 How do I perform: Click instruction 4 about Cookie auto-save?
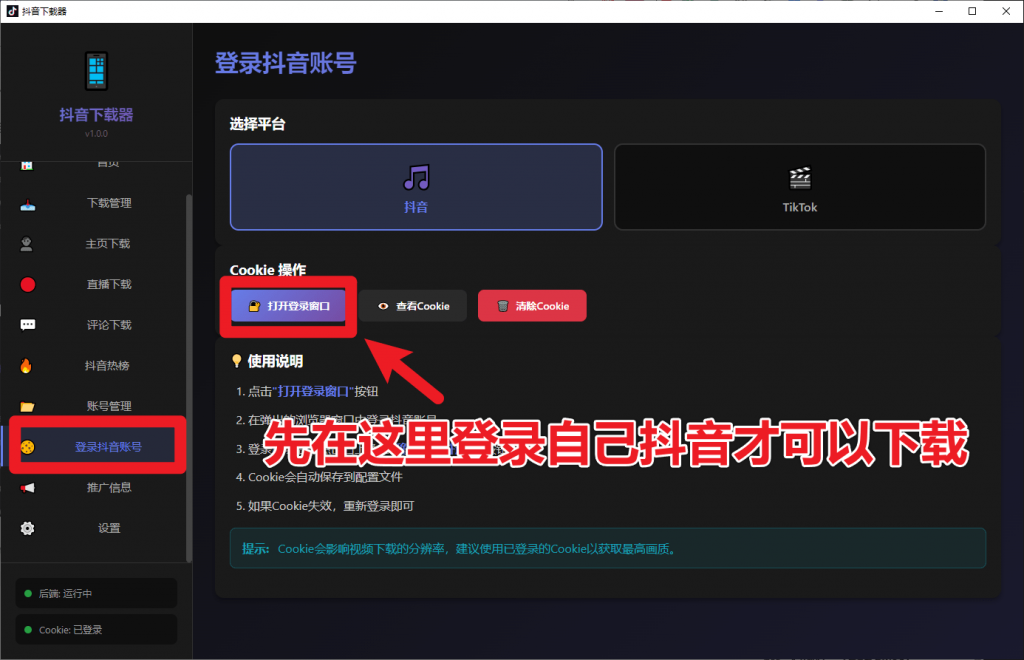pos(319,477)
